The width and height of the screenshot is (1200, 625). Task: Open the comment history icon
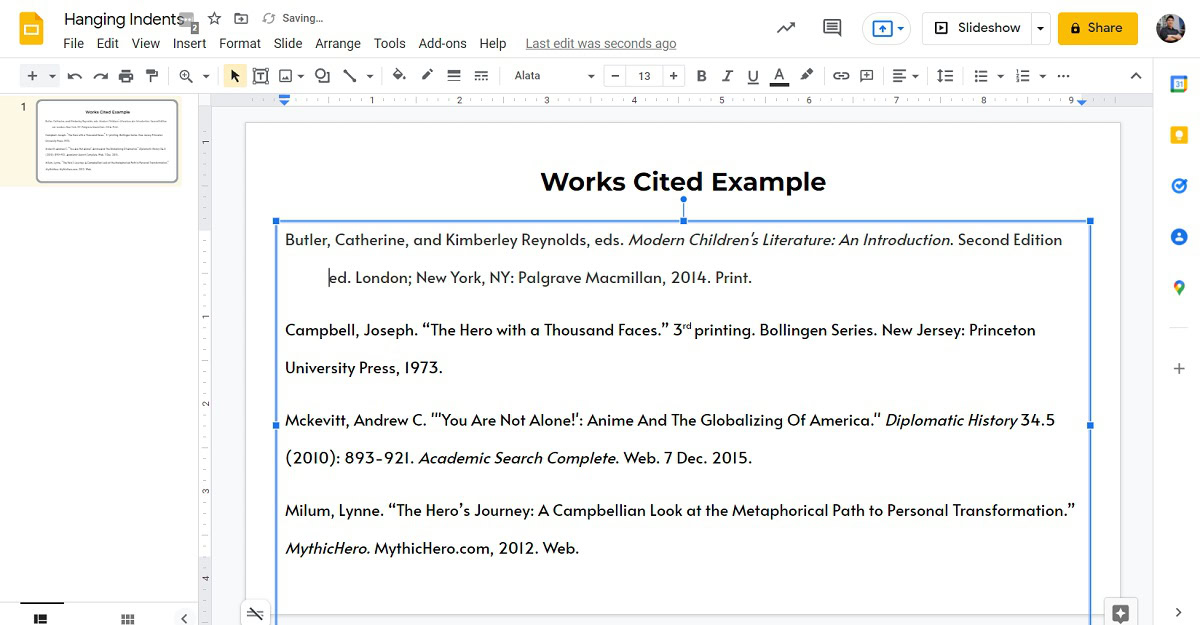coord(832,28)
